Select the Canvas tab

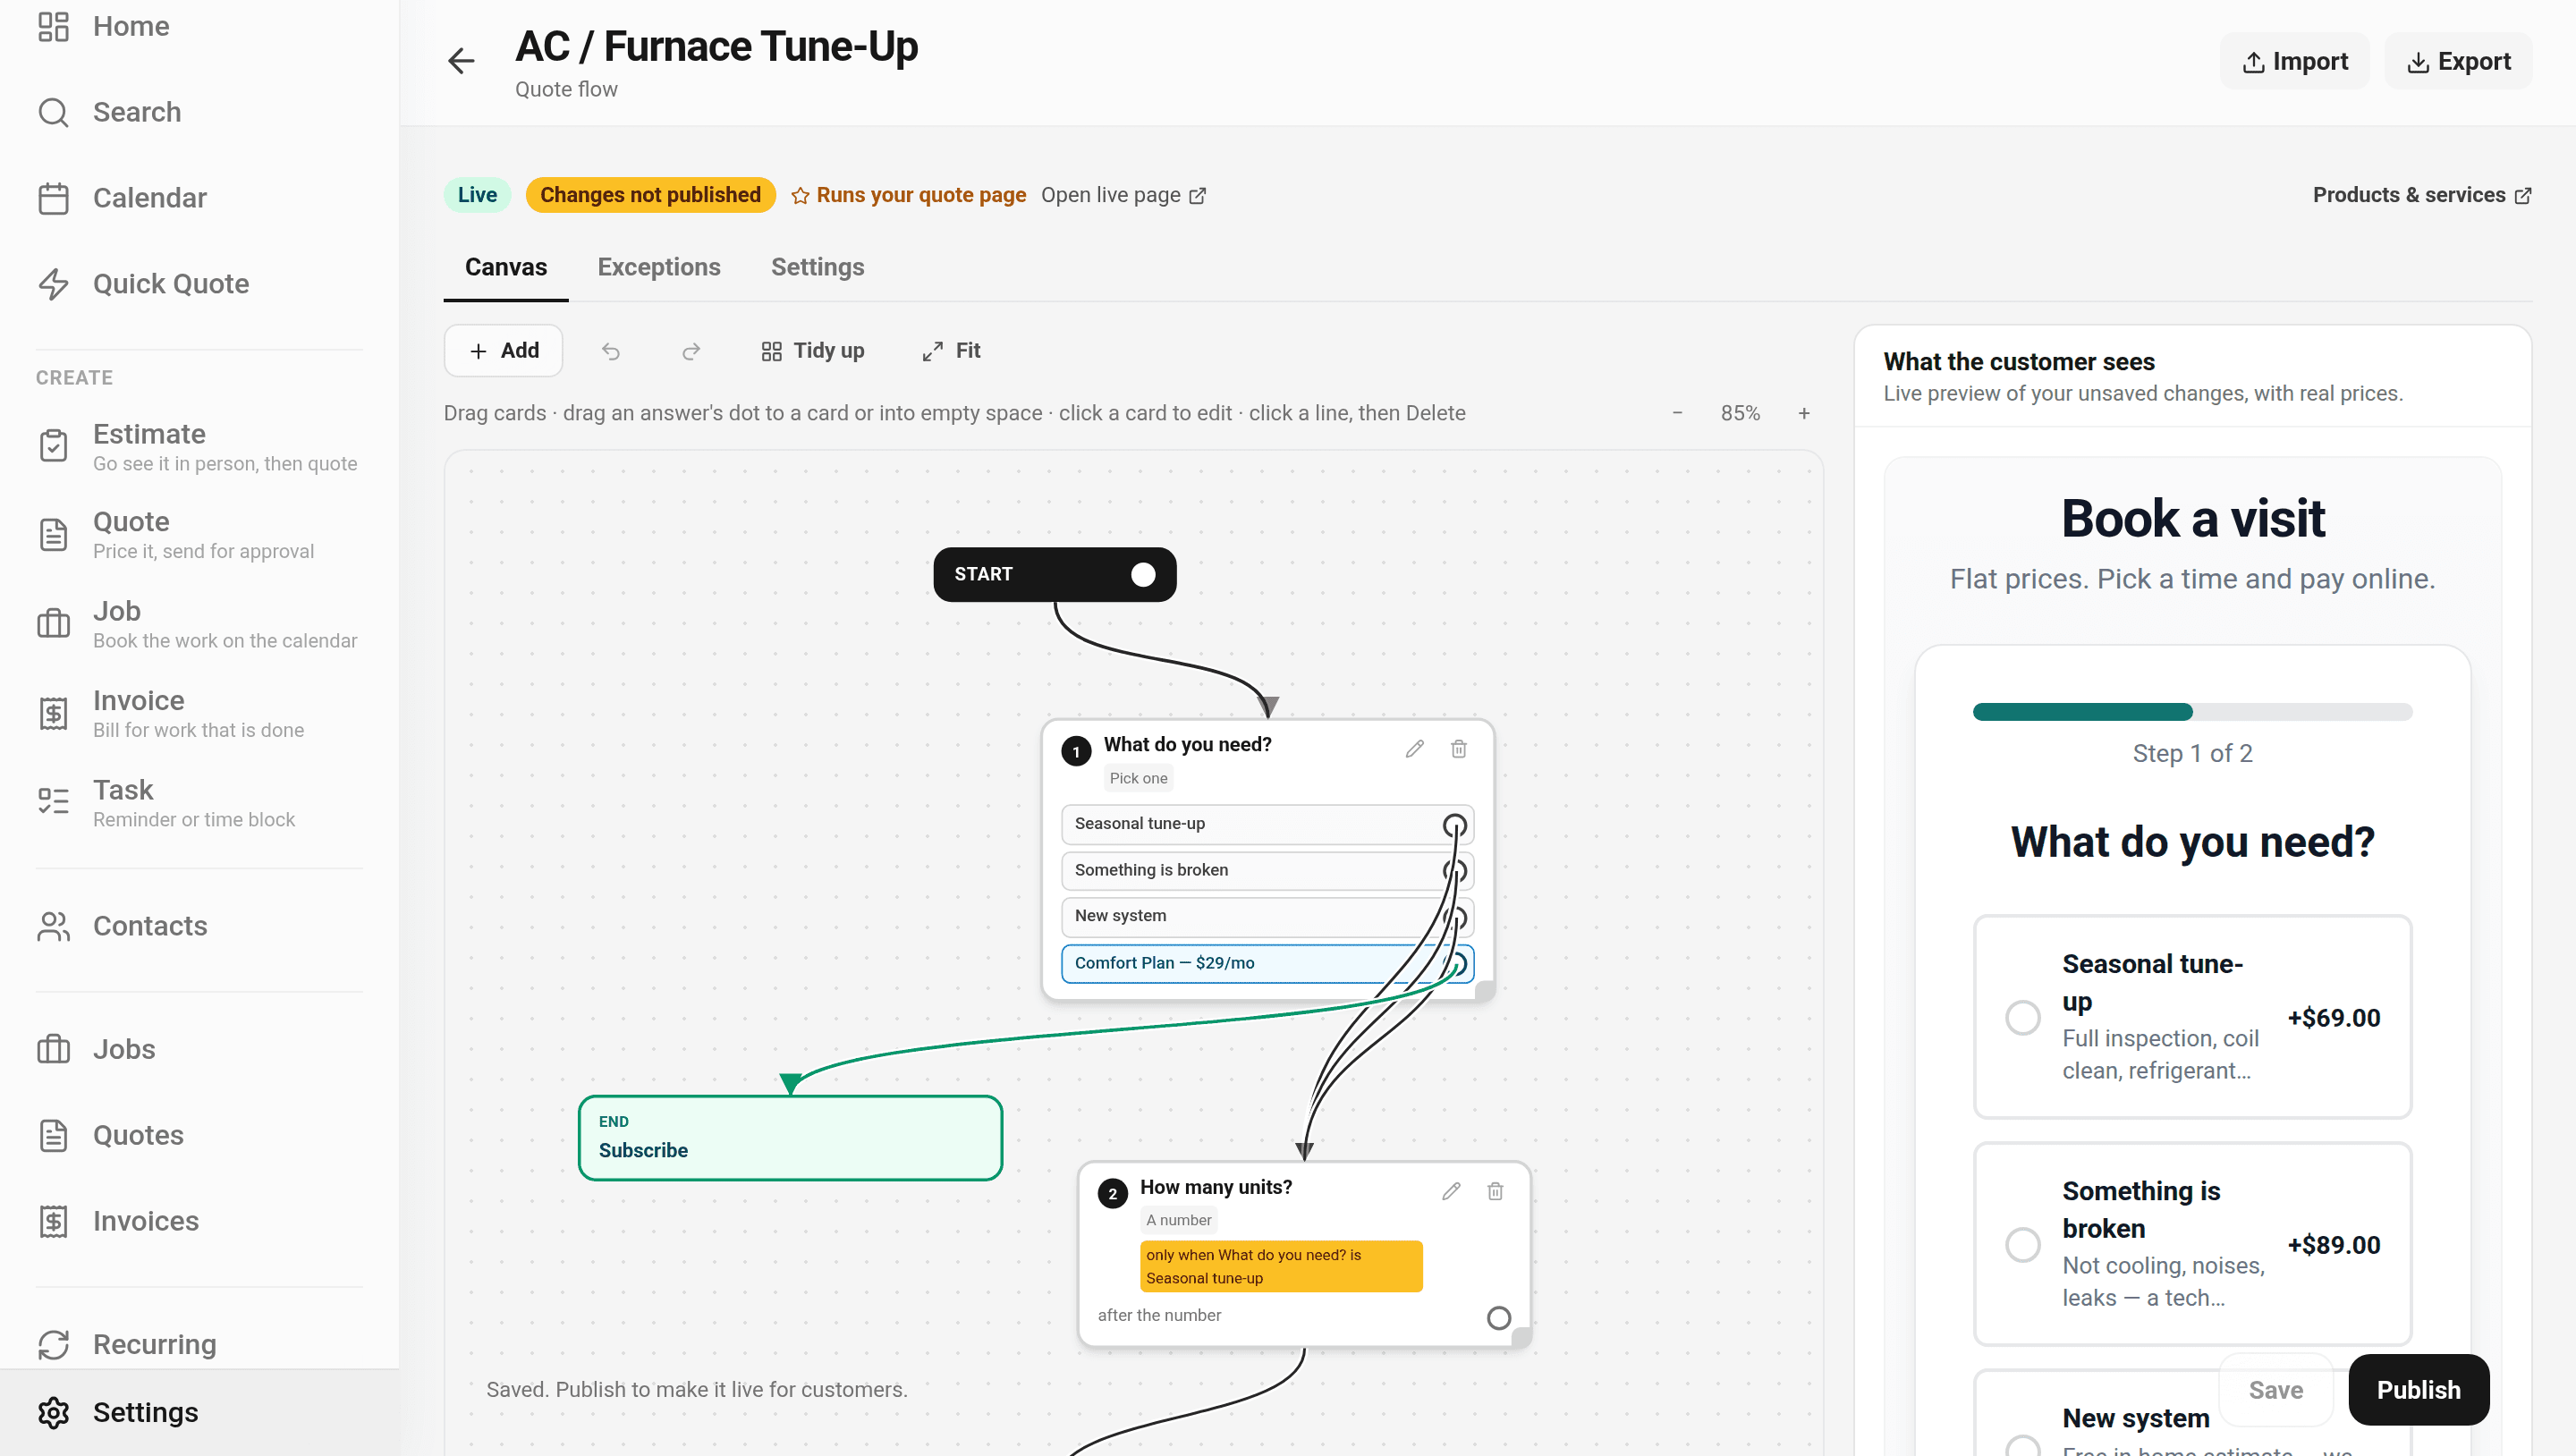pyautogui.click(x=506, y=267)
